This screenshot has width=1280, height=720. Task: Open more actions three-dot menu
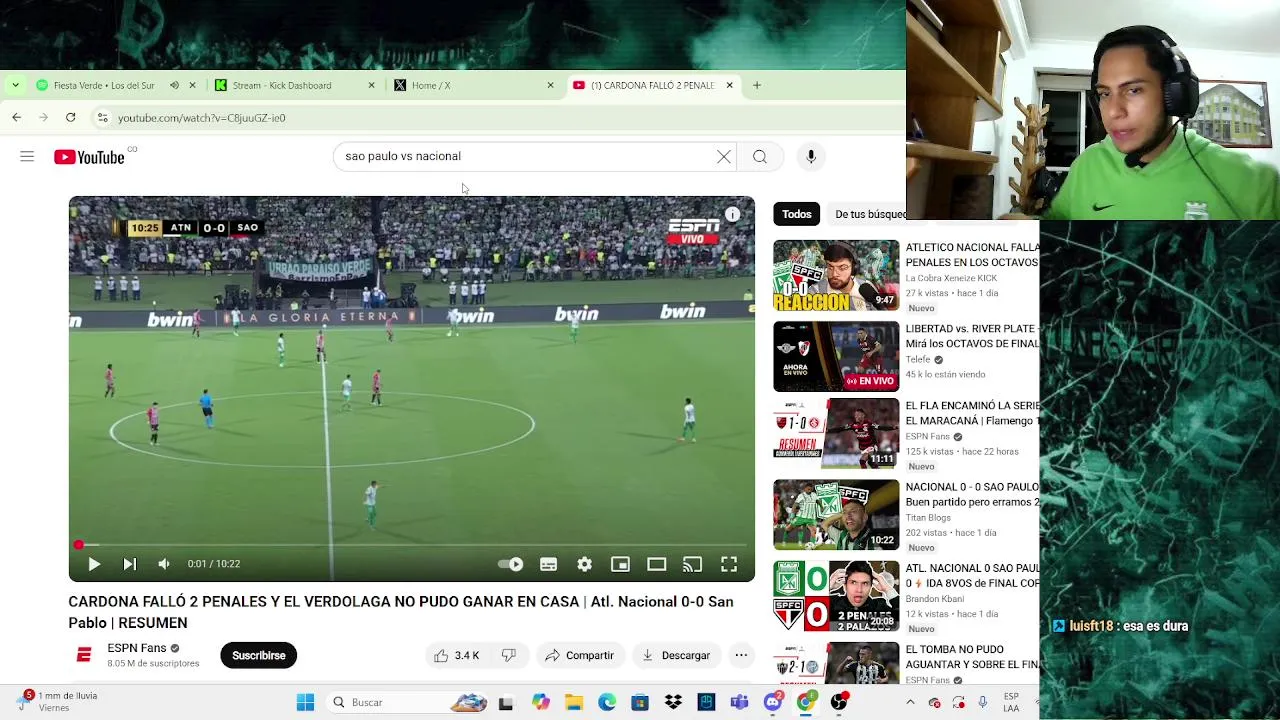[741, 655]
